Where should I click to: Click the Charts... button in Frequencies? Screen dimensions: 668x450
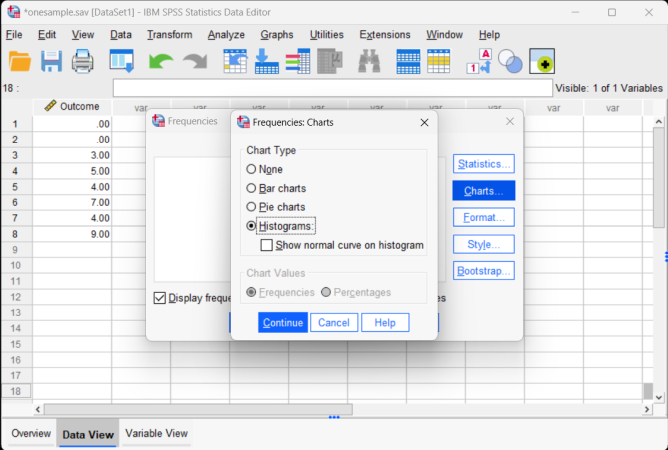coord(484,190)
